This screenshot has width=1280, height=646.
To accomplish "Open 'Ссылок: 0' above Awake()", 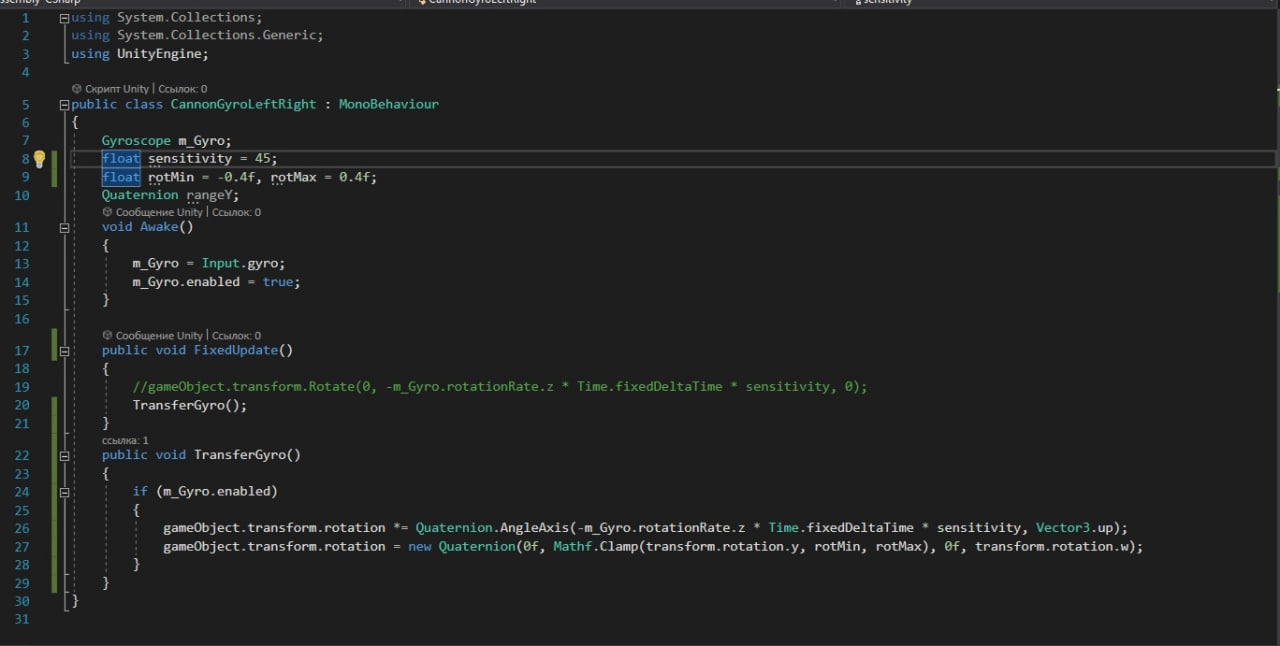I will click(x=236, y=212).
